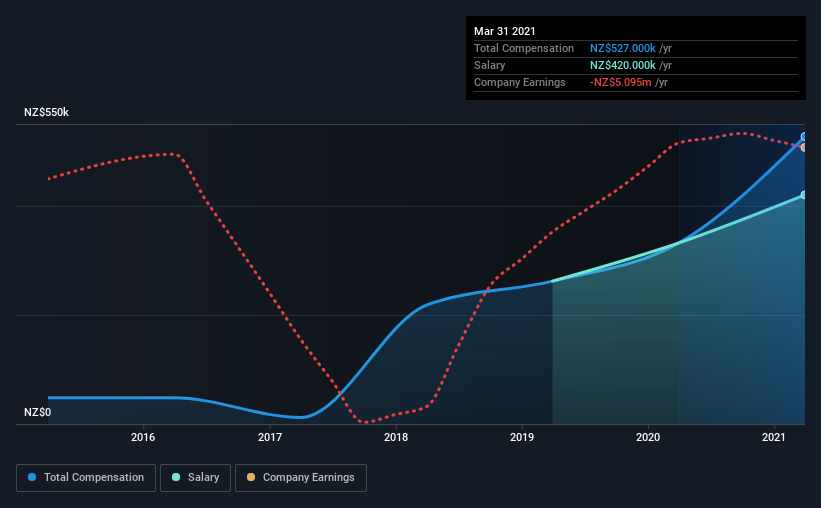Click the 2016 x-axis label
The width and height of the screenshot is (821, 508).
[143, 437]
